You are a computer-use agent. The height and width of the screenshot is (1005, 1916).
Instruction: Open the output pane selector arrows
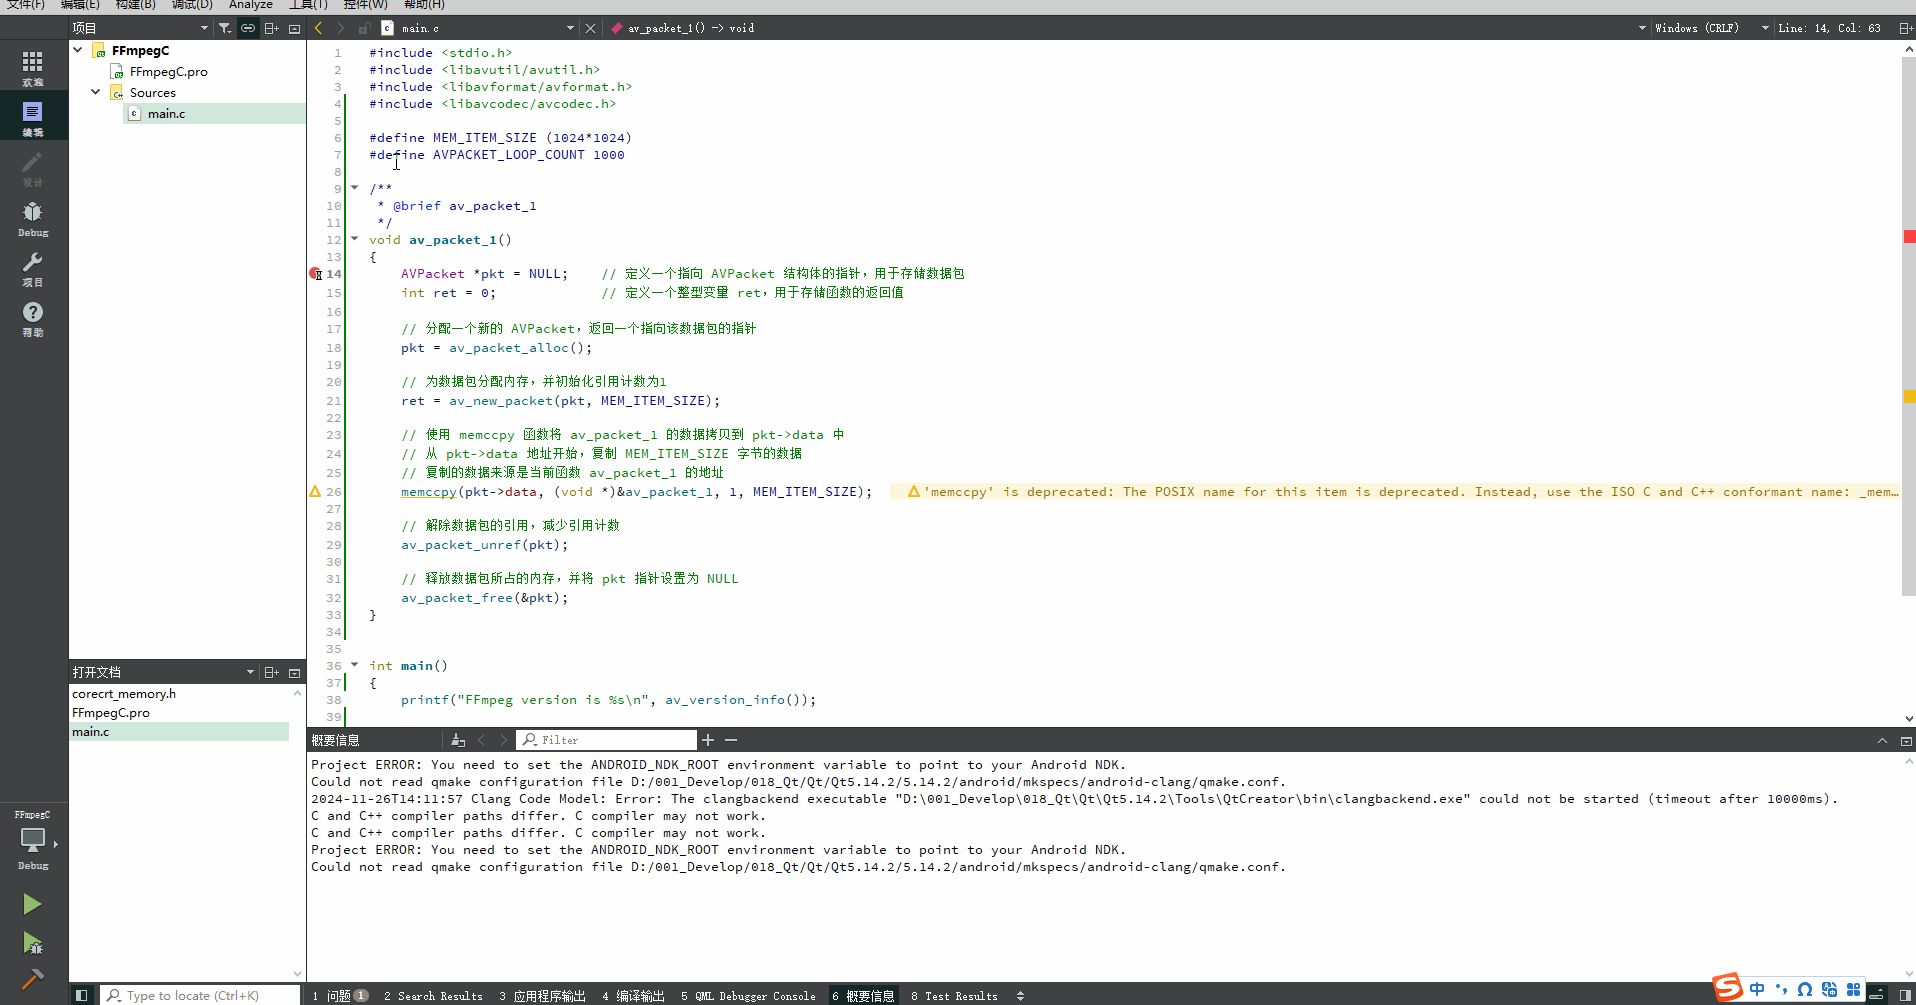[1020, 996]
